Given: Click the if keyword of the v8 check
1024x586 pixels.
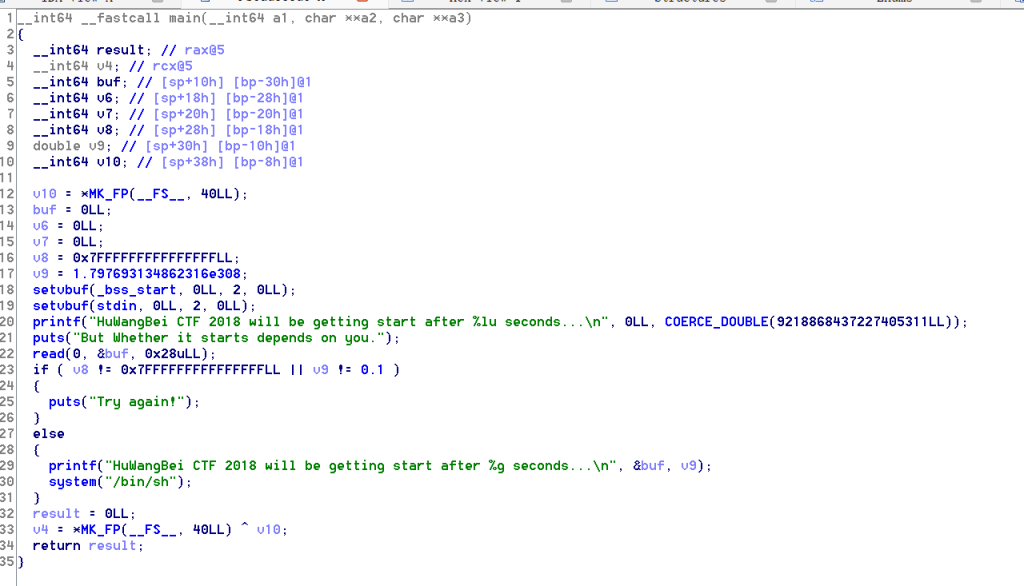Looking at the screenshot, I should pos(40,370).
